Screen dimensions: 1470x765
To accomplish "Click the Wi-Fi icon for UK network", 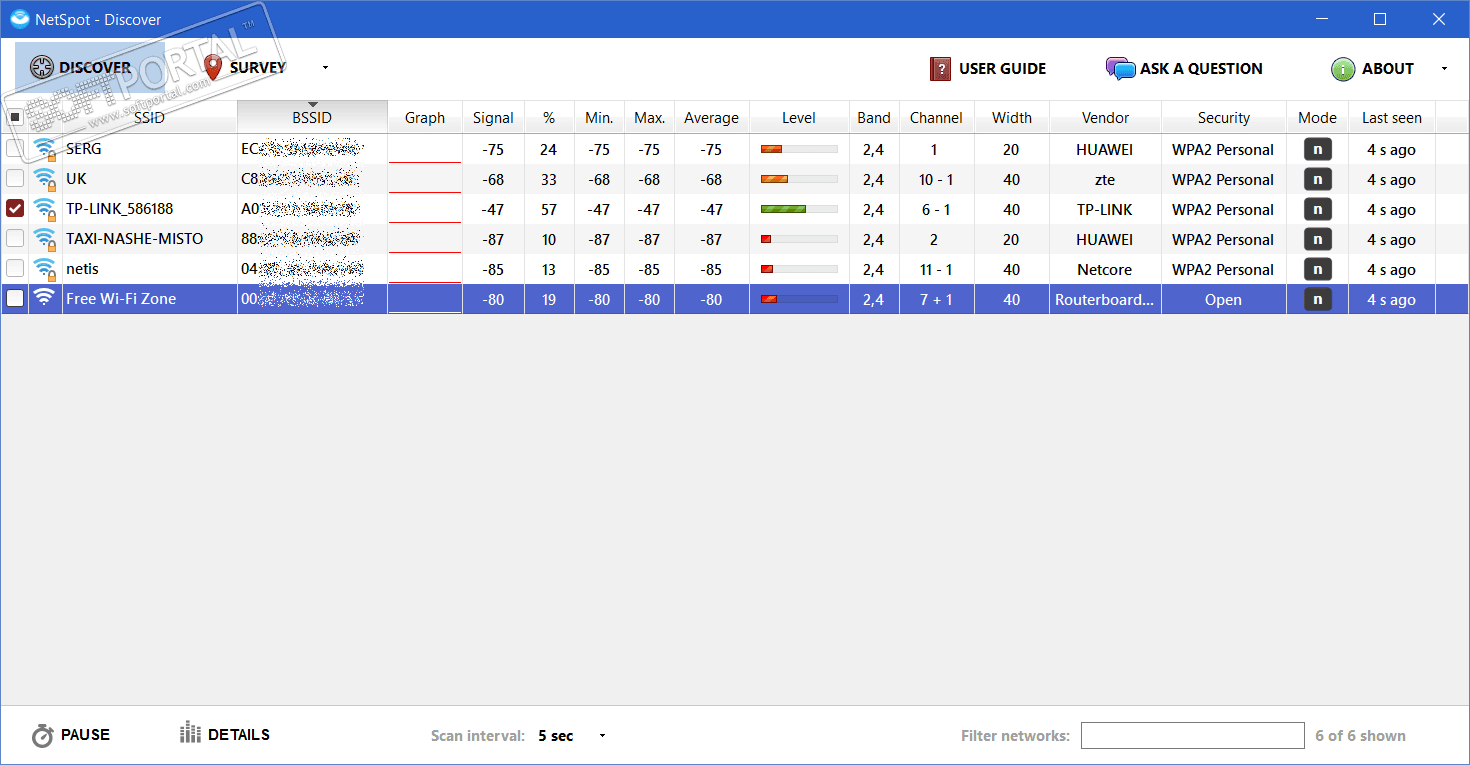I will (45, 180).
